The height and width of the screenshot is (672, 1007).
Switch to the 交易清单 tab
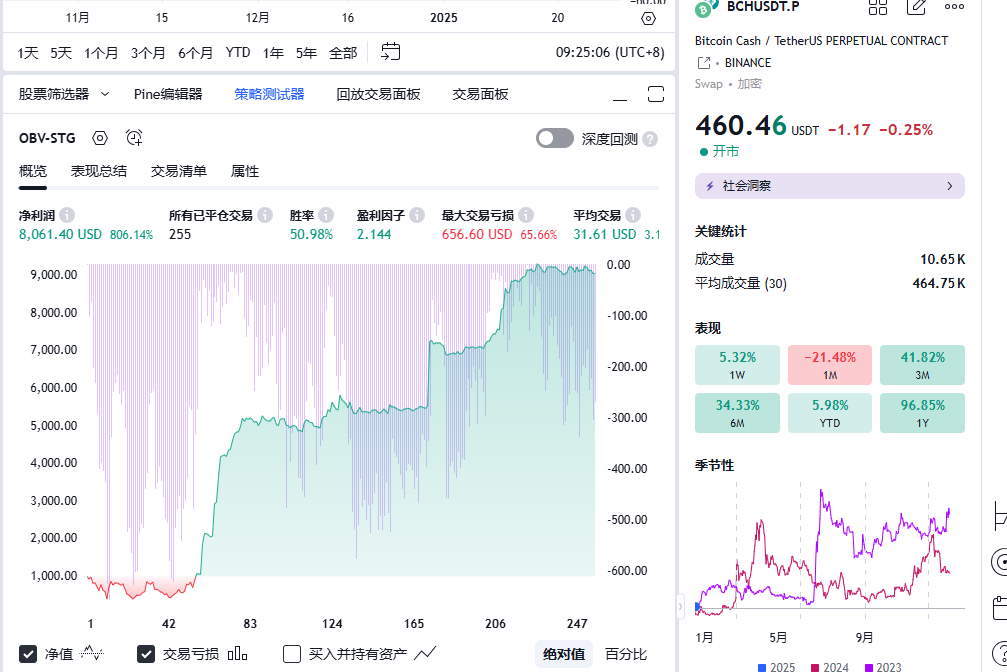tap(179, 171)
